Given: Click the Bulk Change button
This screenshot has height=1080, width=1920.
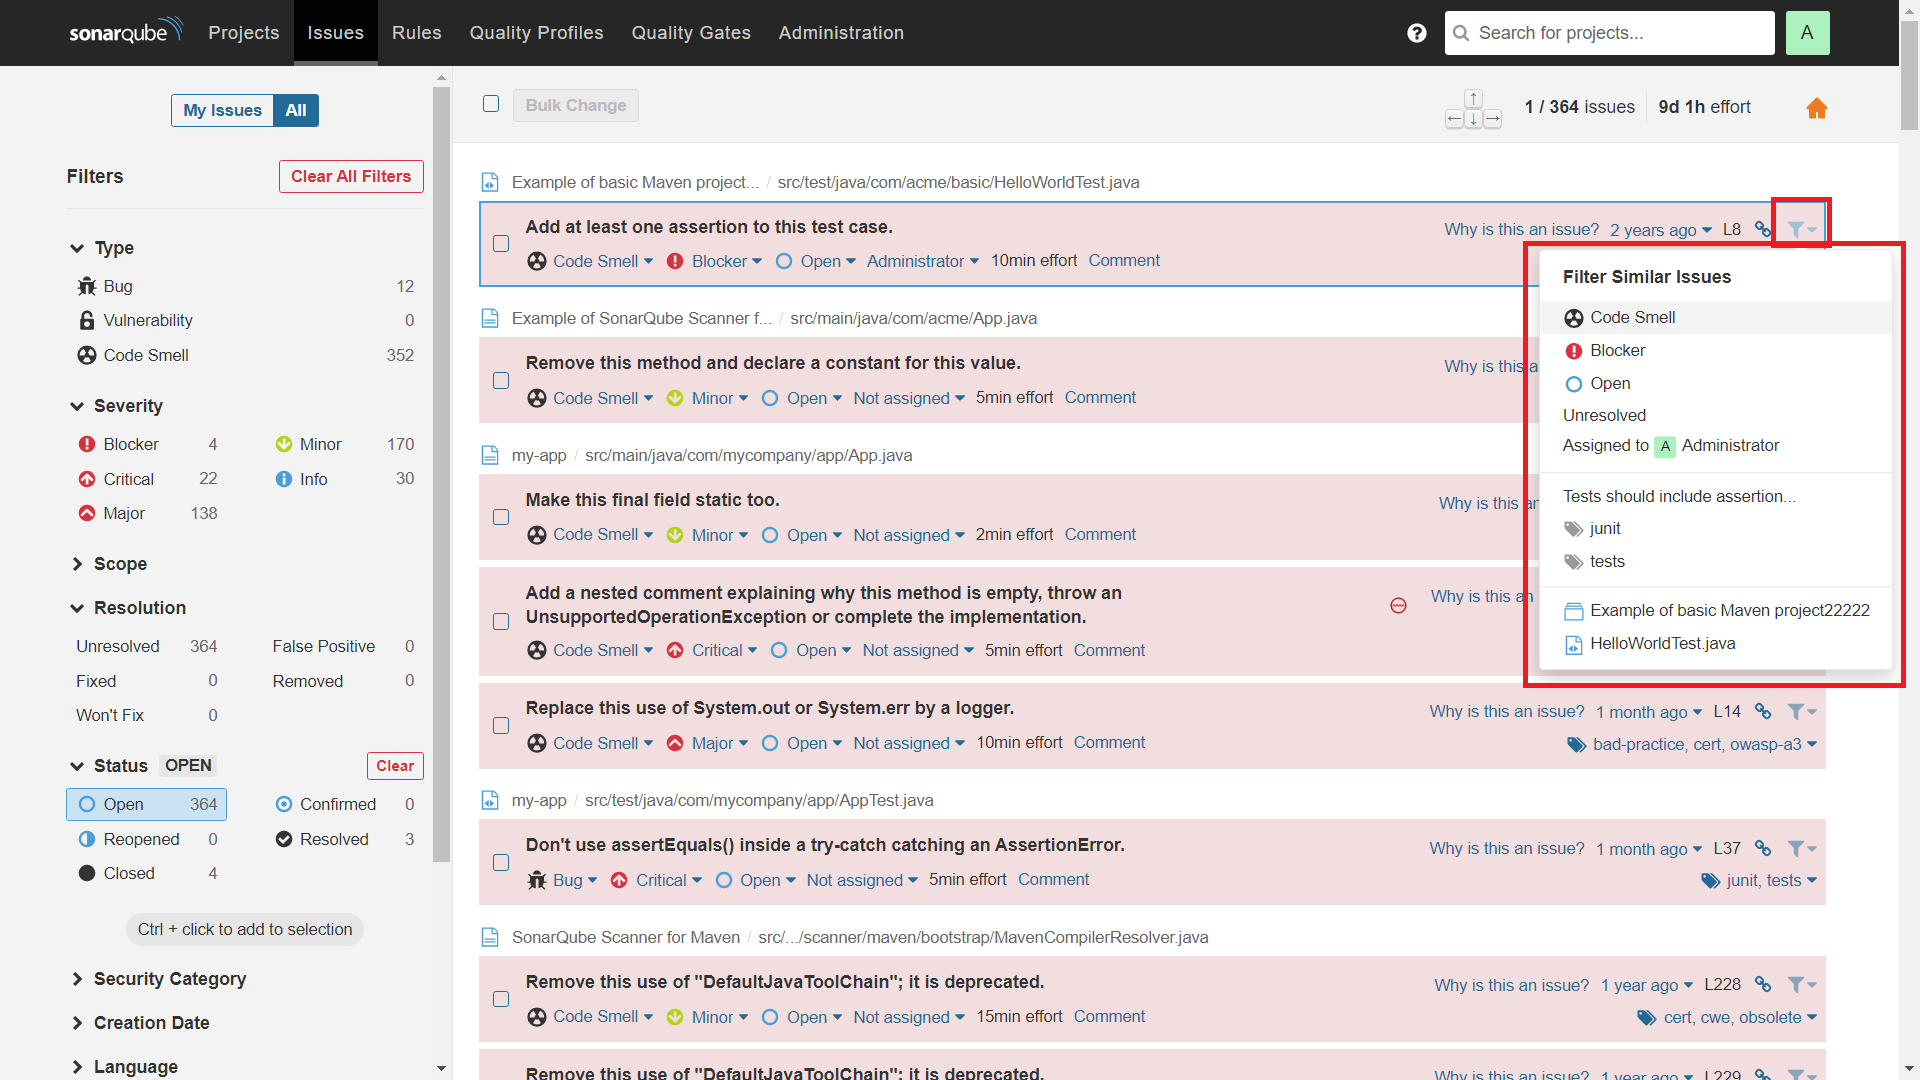Looking at the screenshot, I should (x=576, y=105).
